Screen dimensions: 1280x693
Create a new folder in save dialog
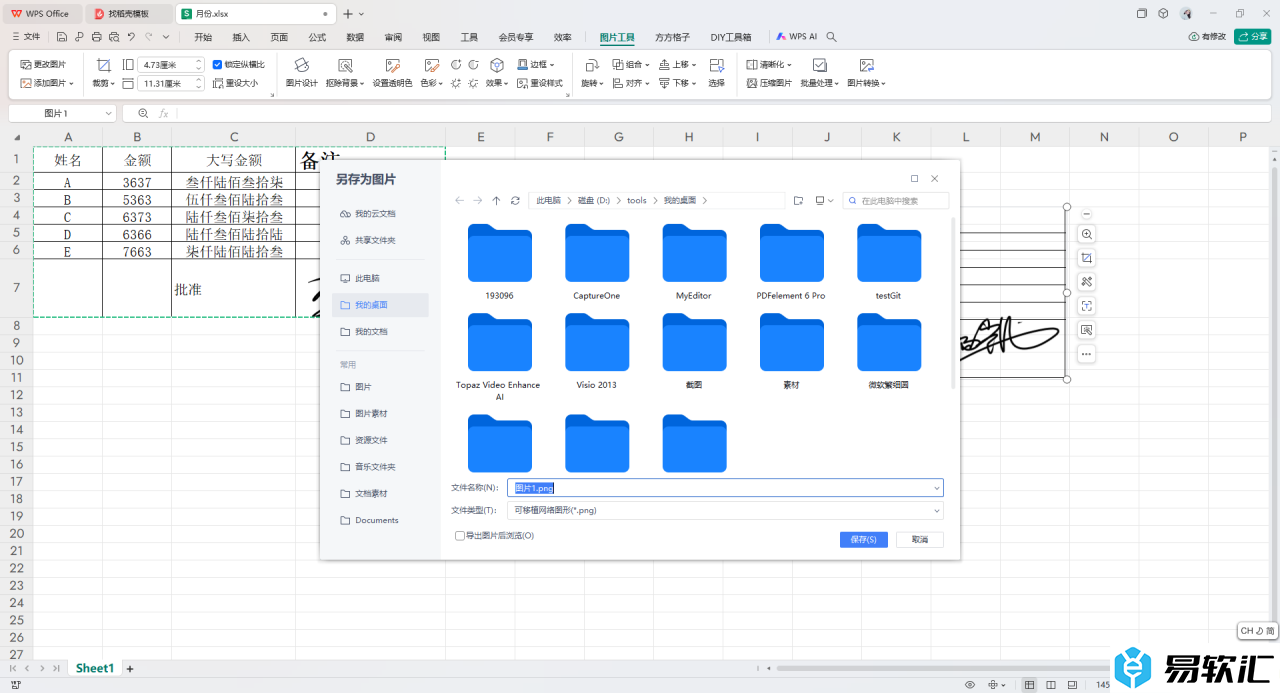pyautogui.click(x=798, y=200)
